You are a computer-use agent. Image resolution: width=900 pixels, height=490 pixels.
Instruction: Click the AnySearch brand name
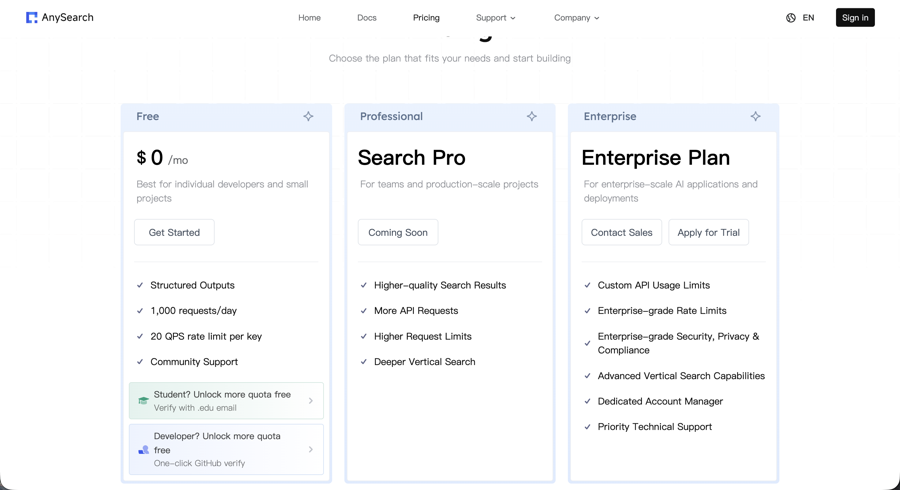click(67, 18)
